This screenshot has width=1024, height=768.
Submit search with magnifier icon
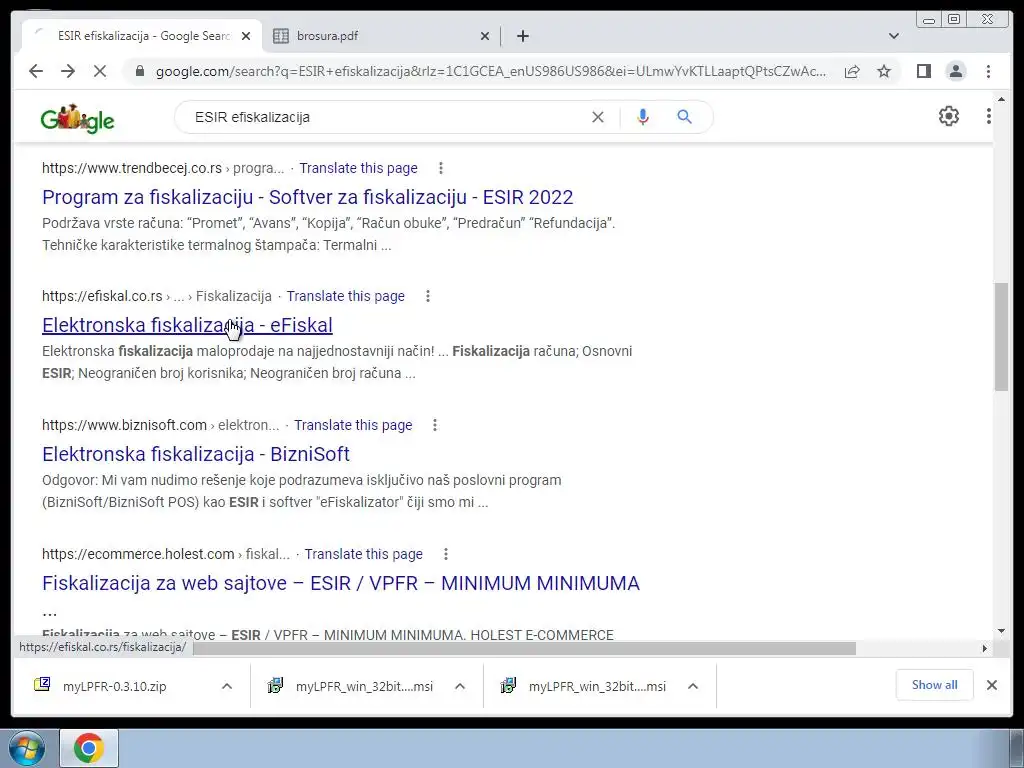[x=684, y=117]
